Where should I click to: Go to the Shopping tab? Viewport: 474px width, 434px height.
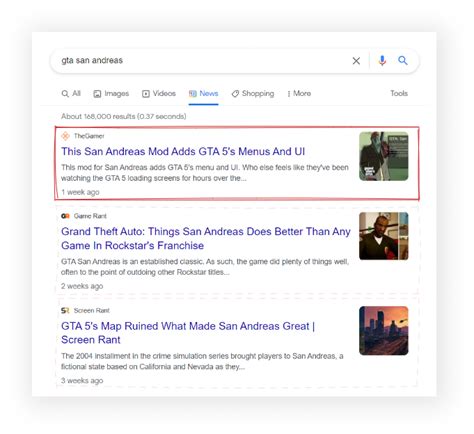[x=253, y=94]
